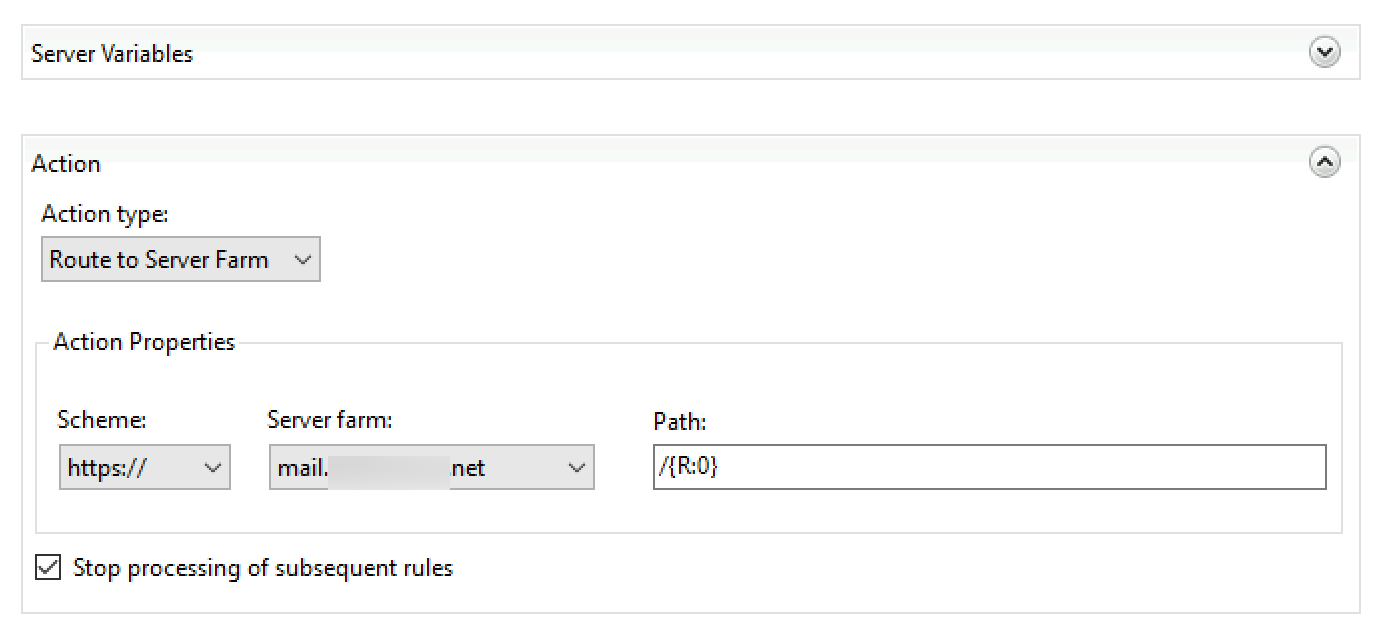Open the Action type combo box
The height and width of the screenshot is (632, 1386).
(181, 260)
